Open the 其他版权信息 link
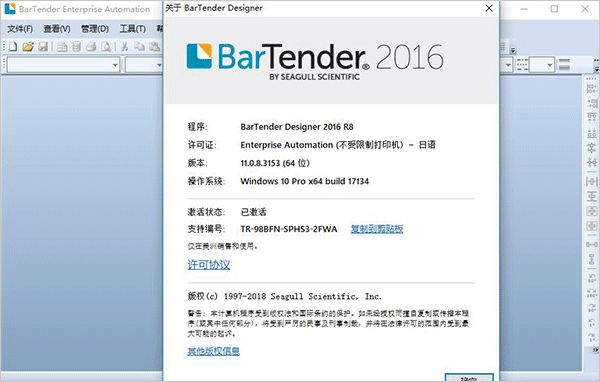 (214, 351)
